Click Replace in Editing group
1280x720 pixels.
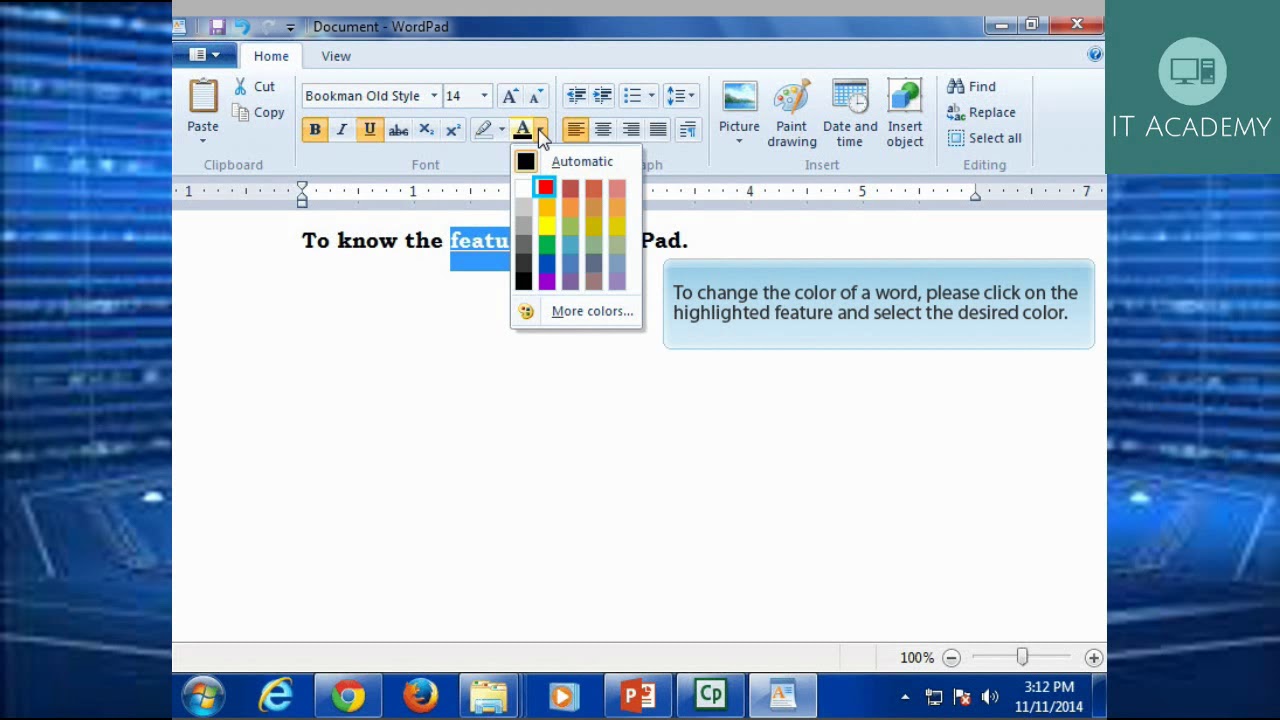pyautogui.click(x=981, y=113)
